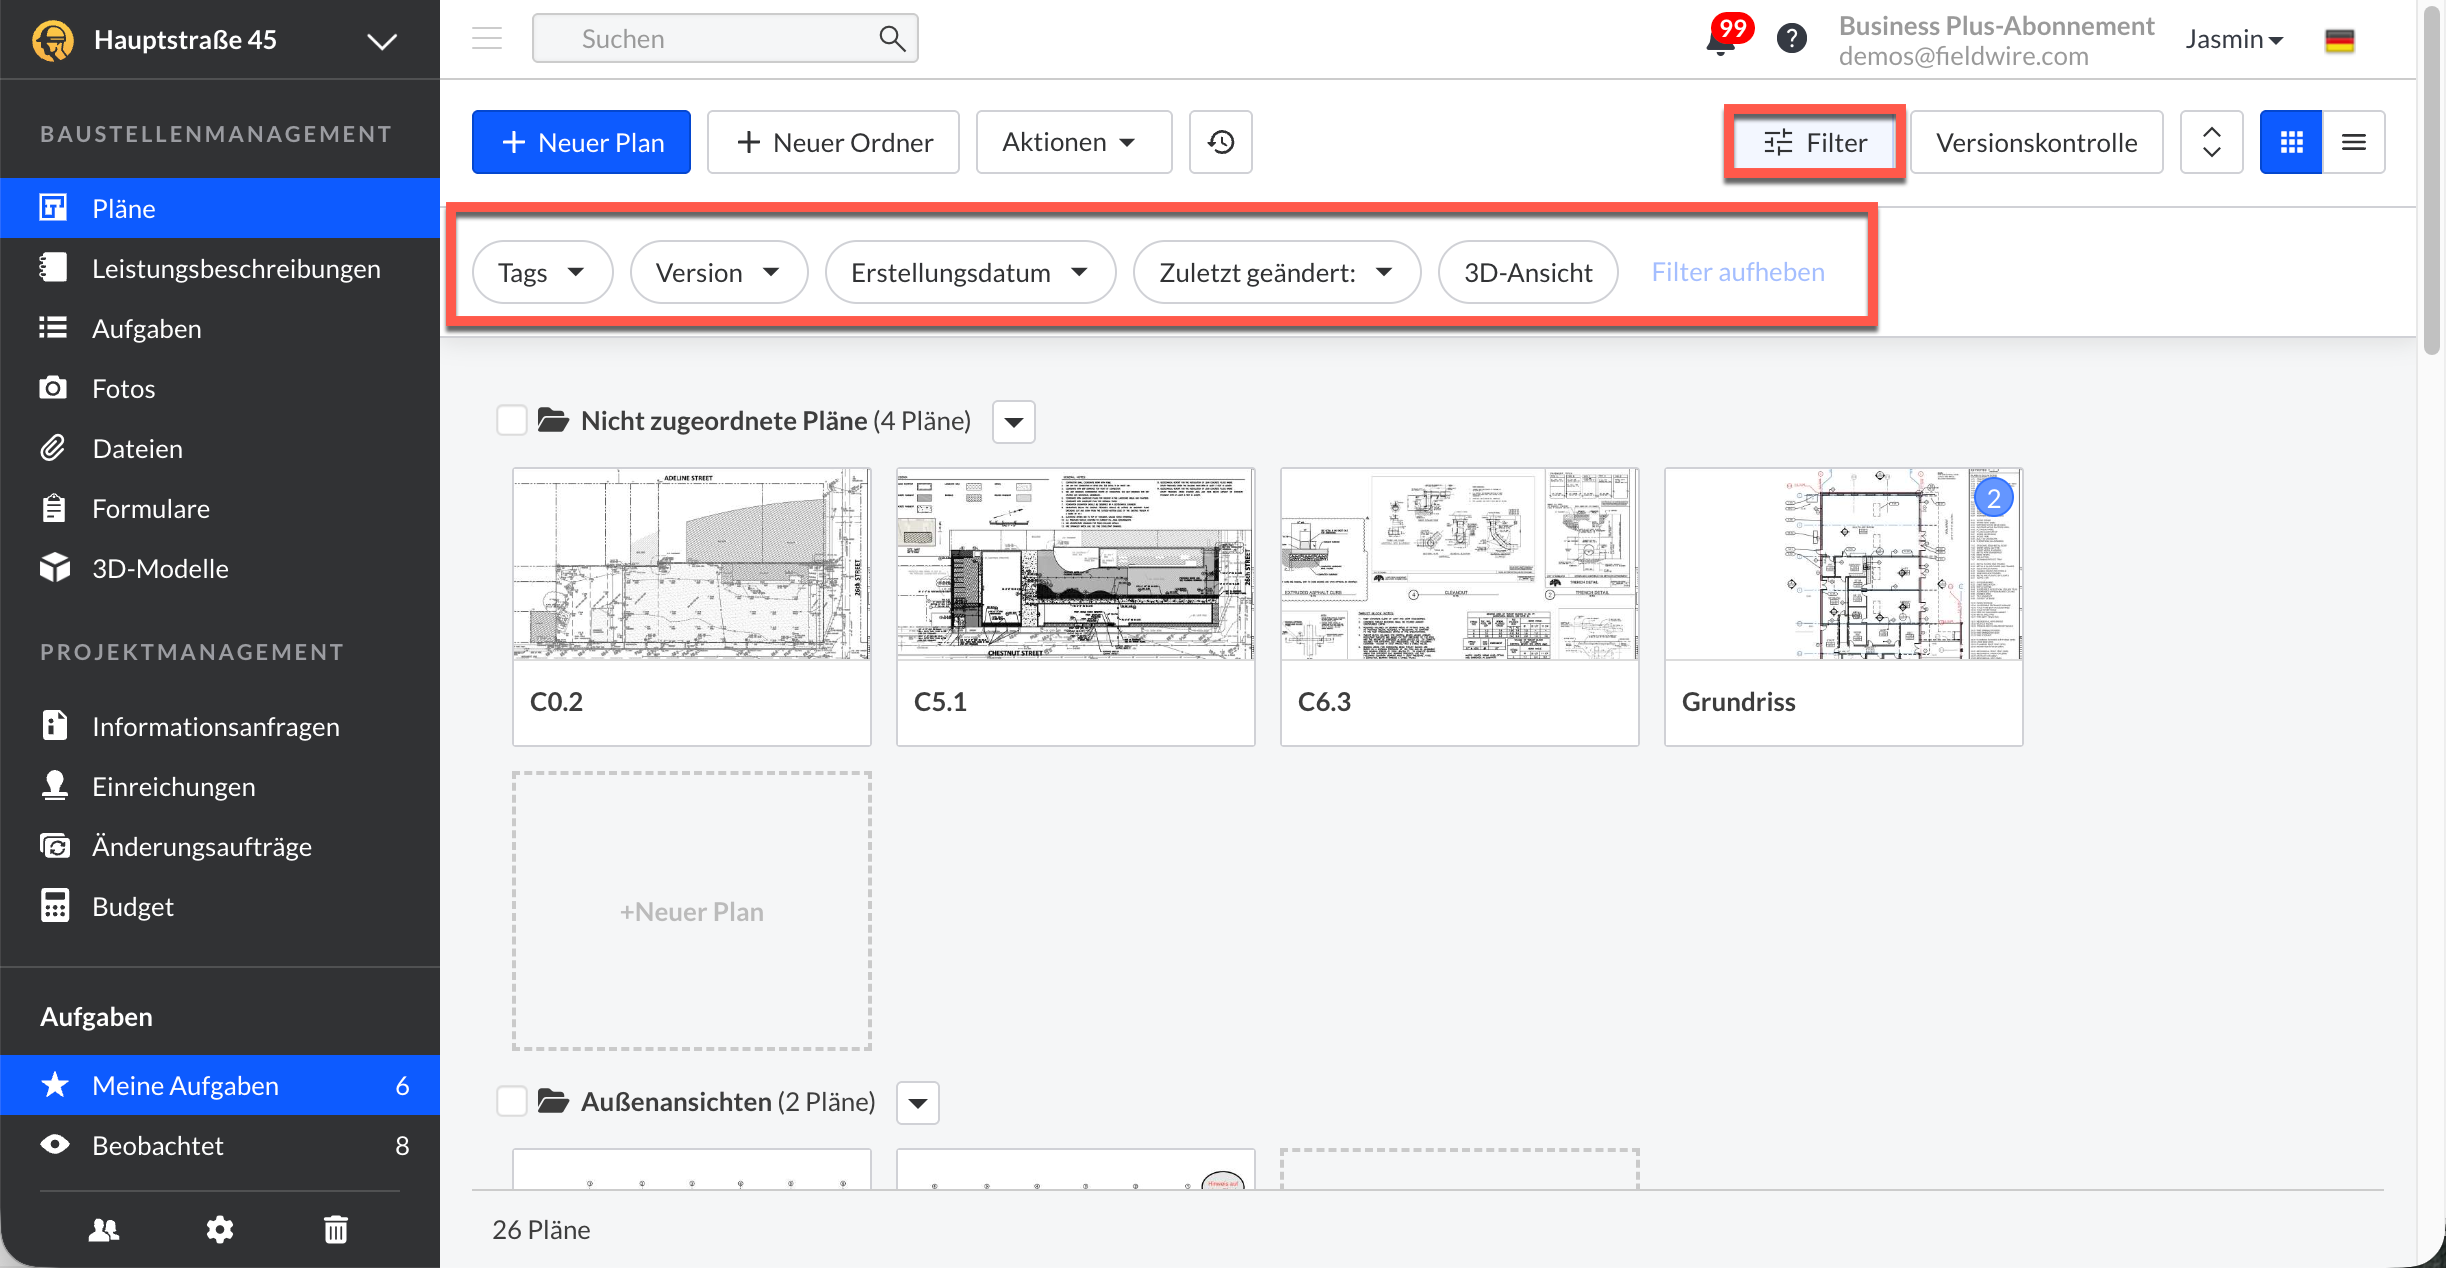Toggle the hamburger sidebar menu icon
The image size is (2446, 1268).
point(487,39)
